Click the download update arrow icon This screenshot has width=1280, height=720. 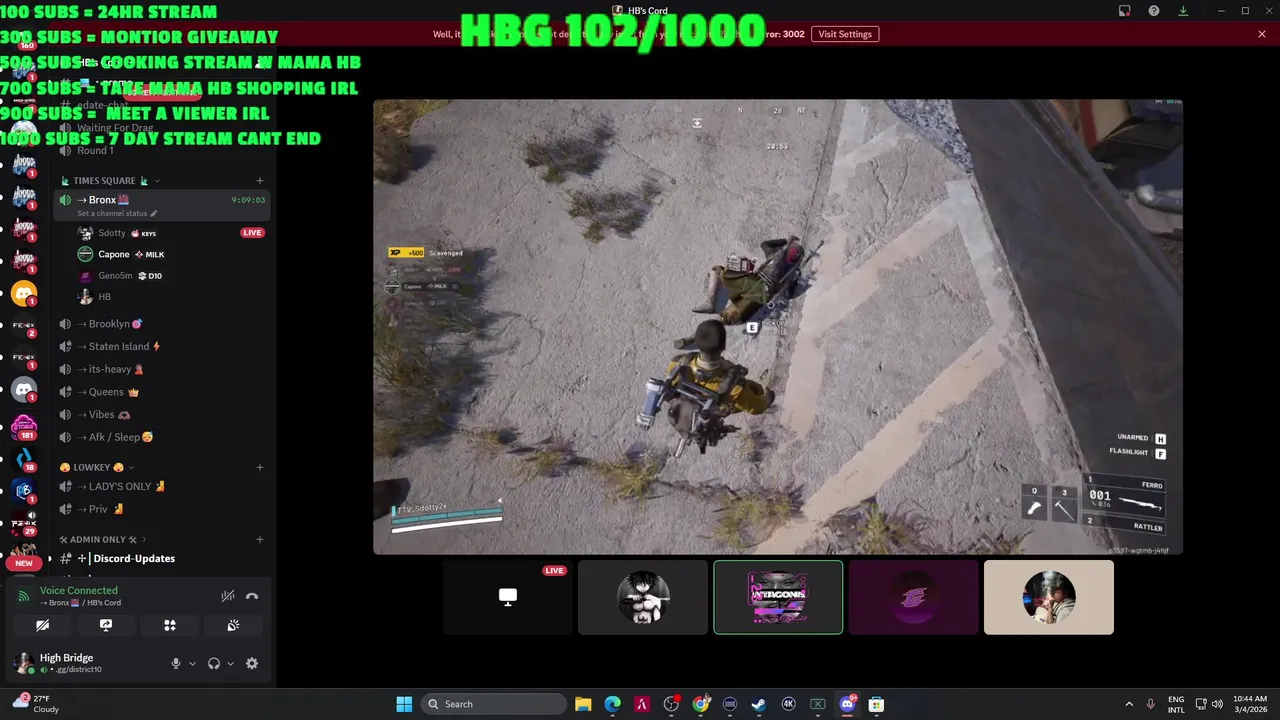click(1183, 11)
